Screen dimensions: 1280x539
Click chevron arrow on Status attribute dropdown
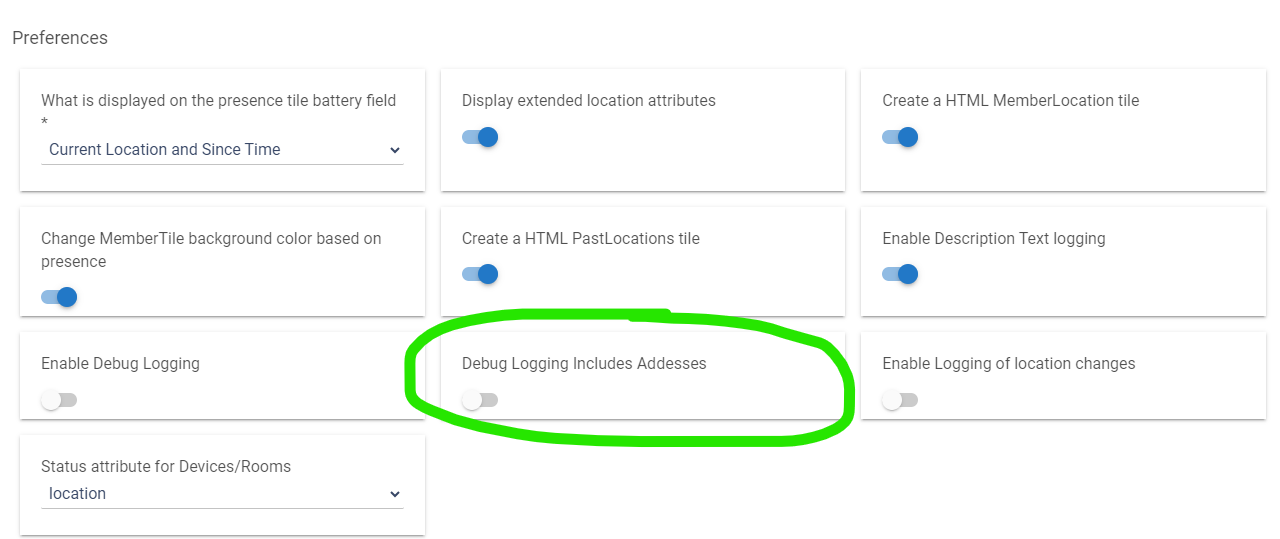[x=394, y=494]
